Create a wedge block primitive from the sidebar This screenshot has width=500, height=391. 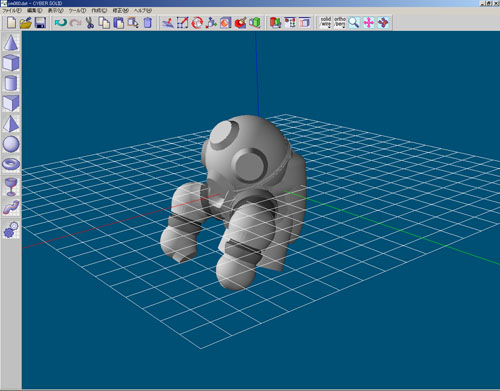click(x=11, y=103)
